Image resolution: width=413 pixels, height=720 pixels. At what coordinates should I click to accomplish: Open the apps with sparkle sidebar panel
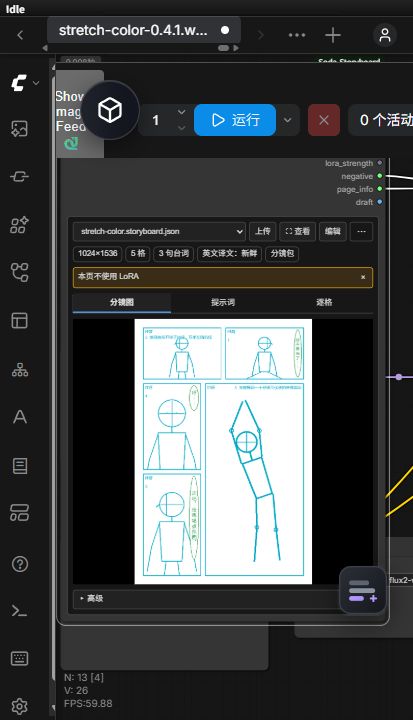[x=19, y=225]
